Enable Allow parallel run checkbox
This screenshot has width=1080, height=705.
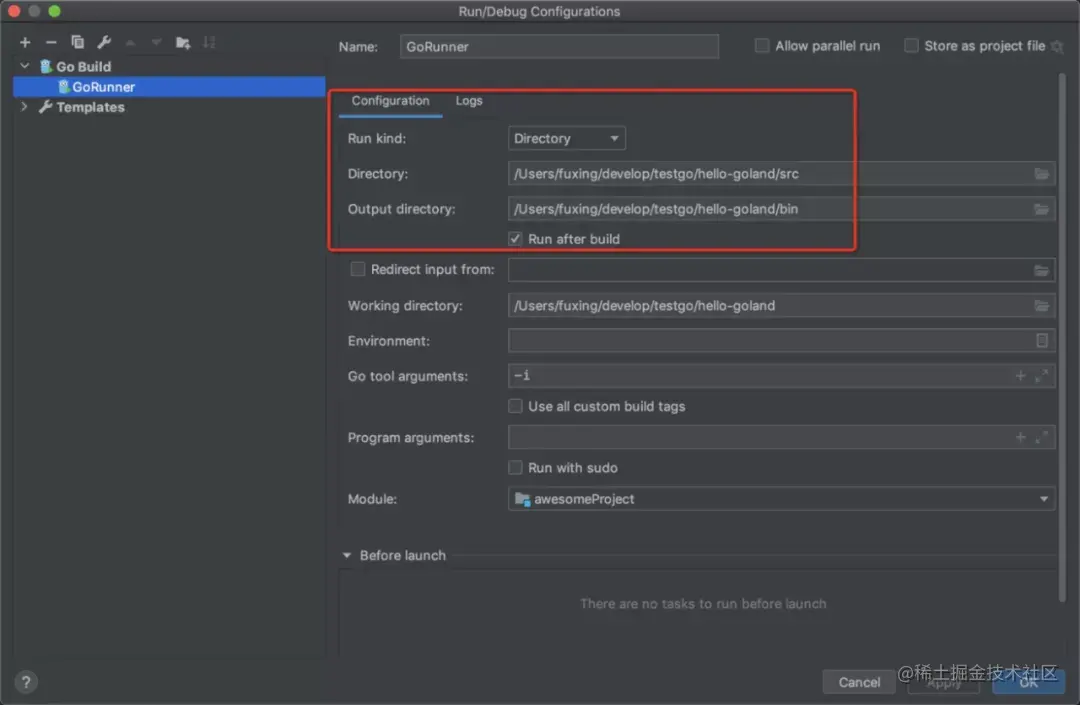pyautogui.click(x=762, y=46)
